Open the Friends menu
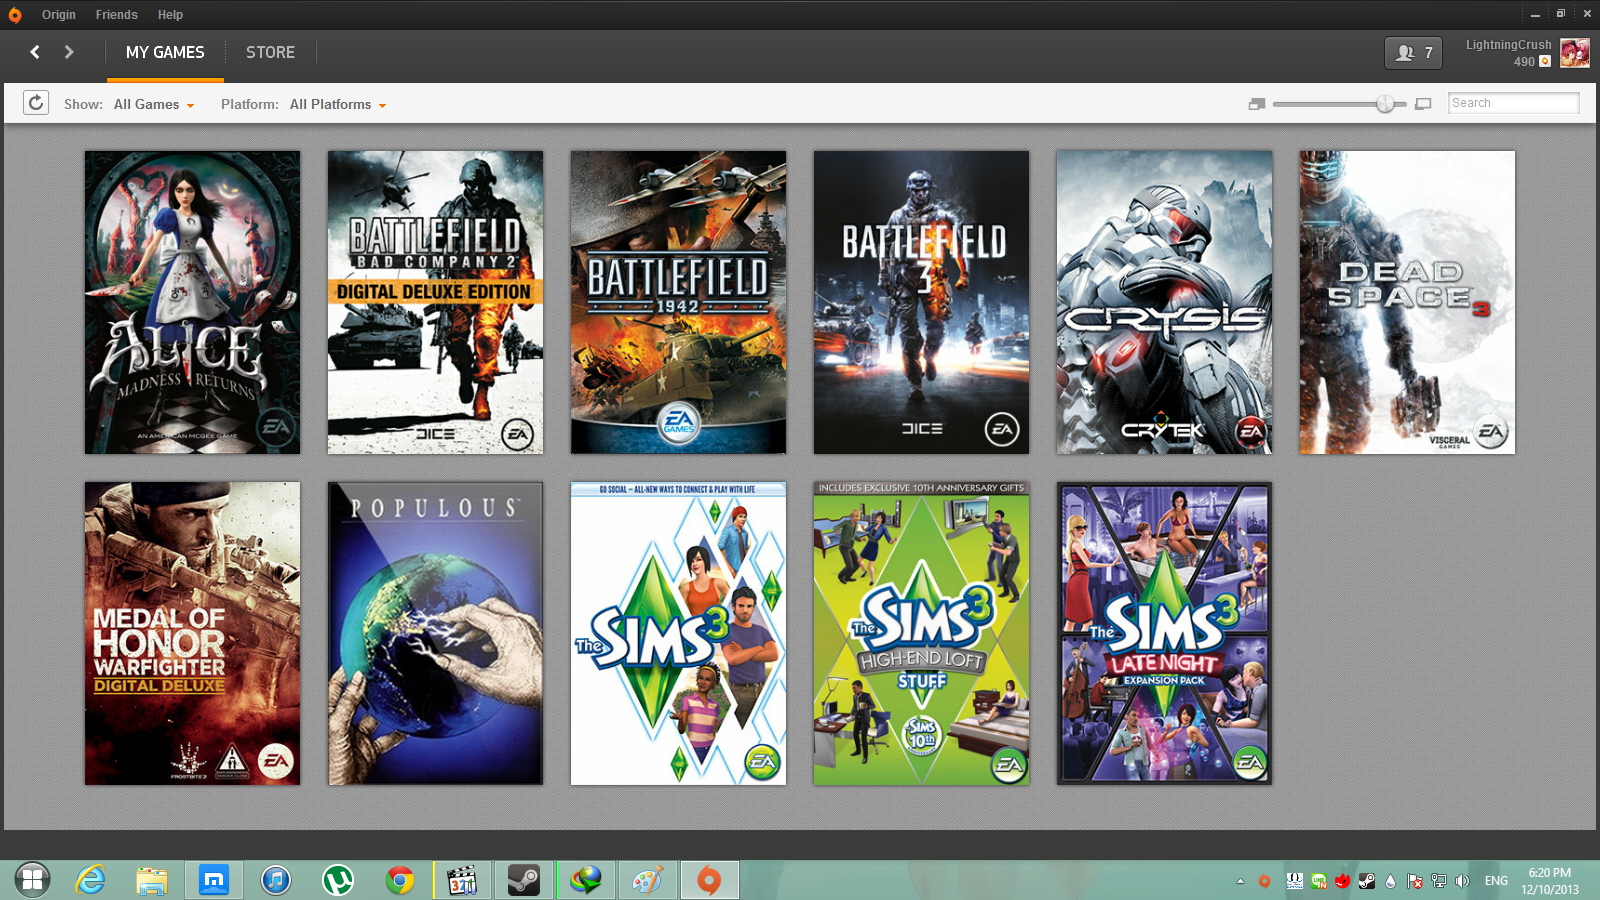The width and height of the screenshot is (1600, 900). tap(116, 15)
